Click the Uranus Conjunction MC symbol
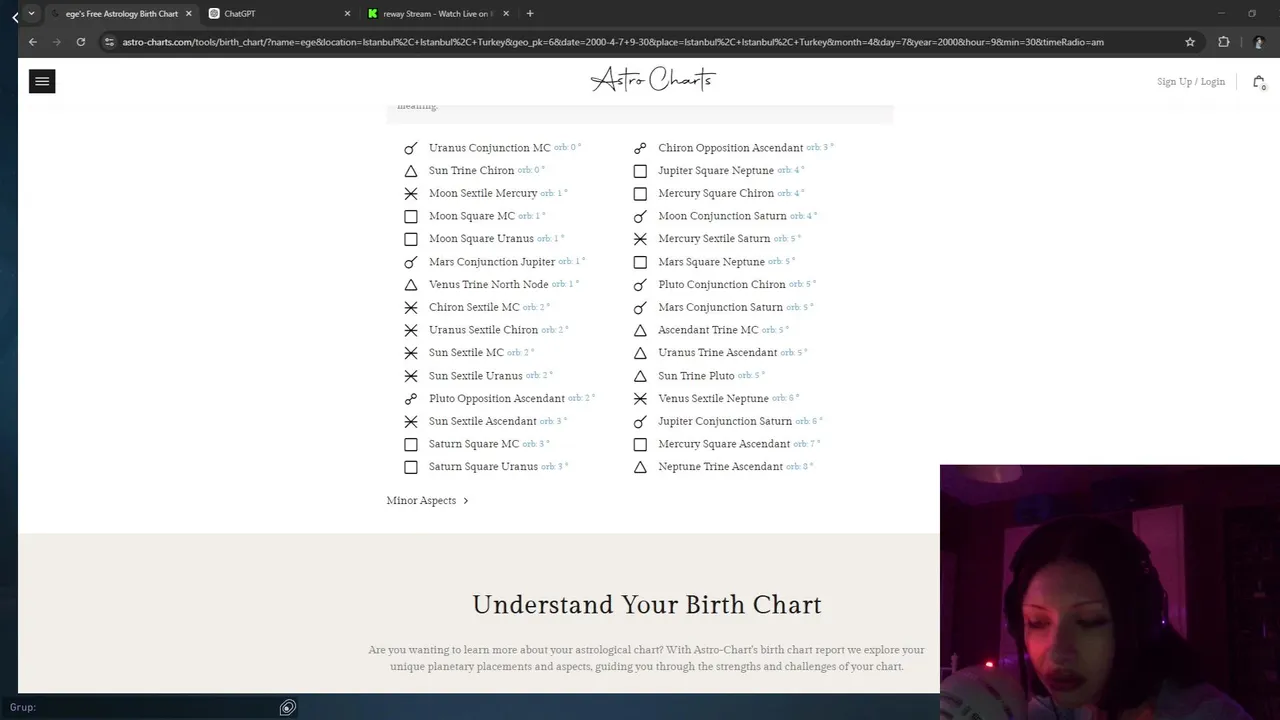Image resolution: width=1280 pixels, height=720 pixels. click(x=411, y=148)
